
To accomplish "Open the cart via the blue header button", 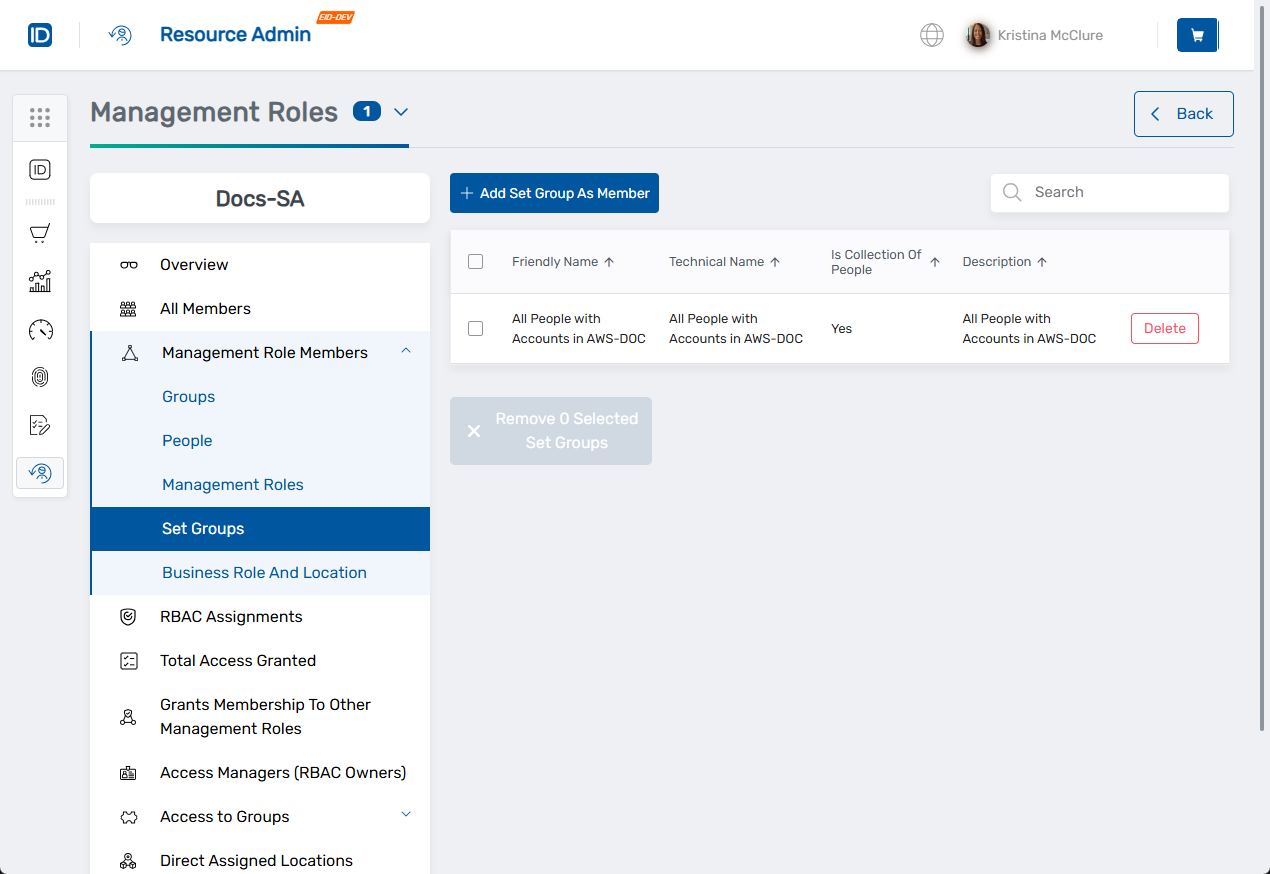I will [x=1197, y=35].
